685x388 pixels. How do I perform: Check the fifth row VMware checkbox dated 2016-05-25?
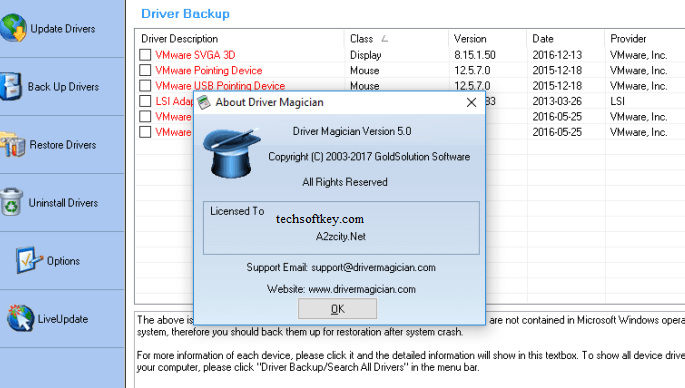coord(145,116)
